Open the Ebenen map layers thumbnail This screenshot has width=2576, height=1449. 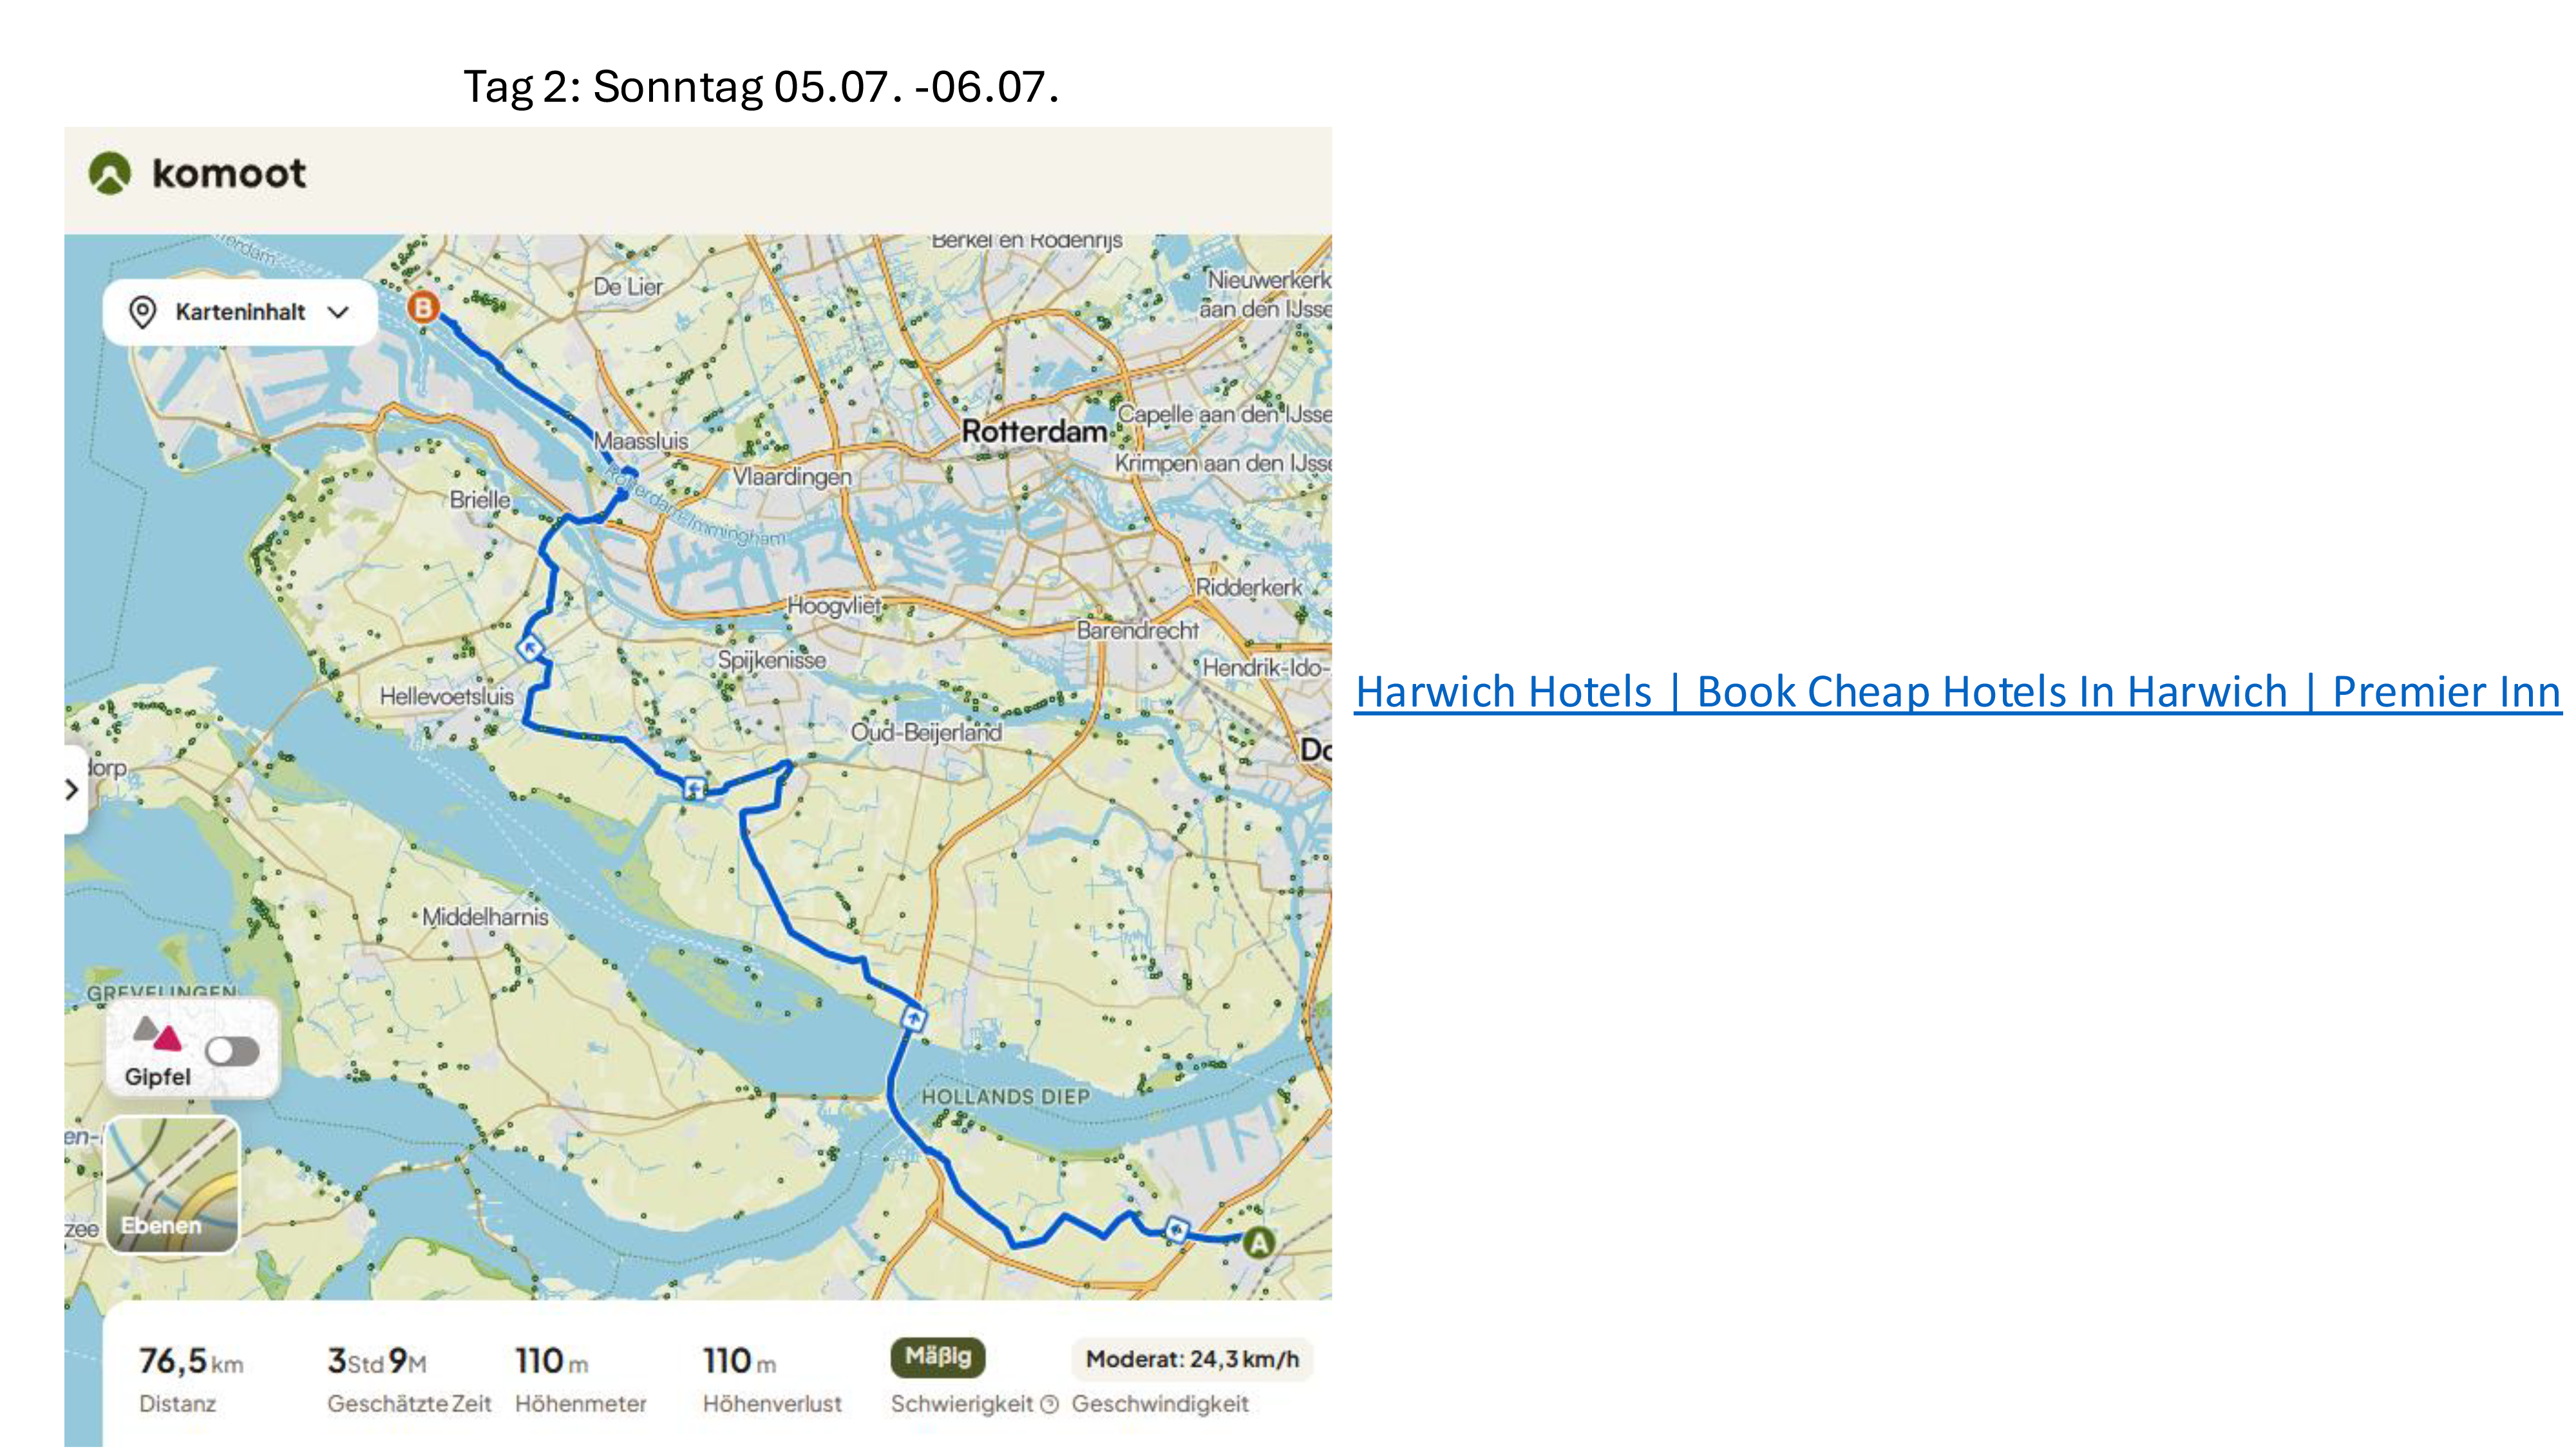point(173,1185)
